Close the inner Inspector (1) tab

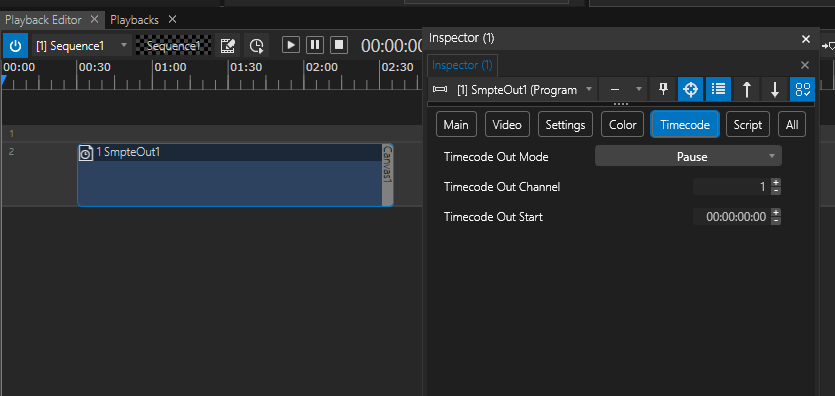(x=805, y=65)
